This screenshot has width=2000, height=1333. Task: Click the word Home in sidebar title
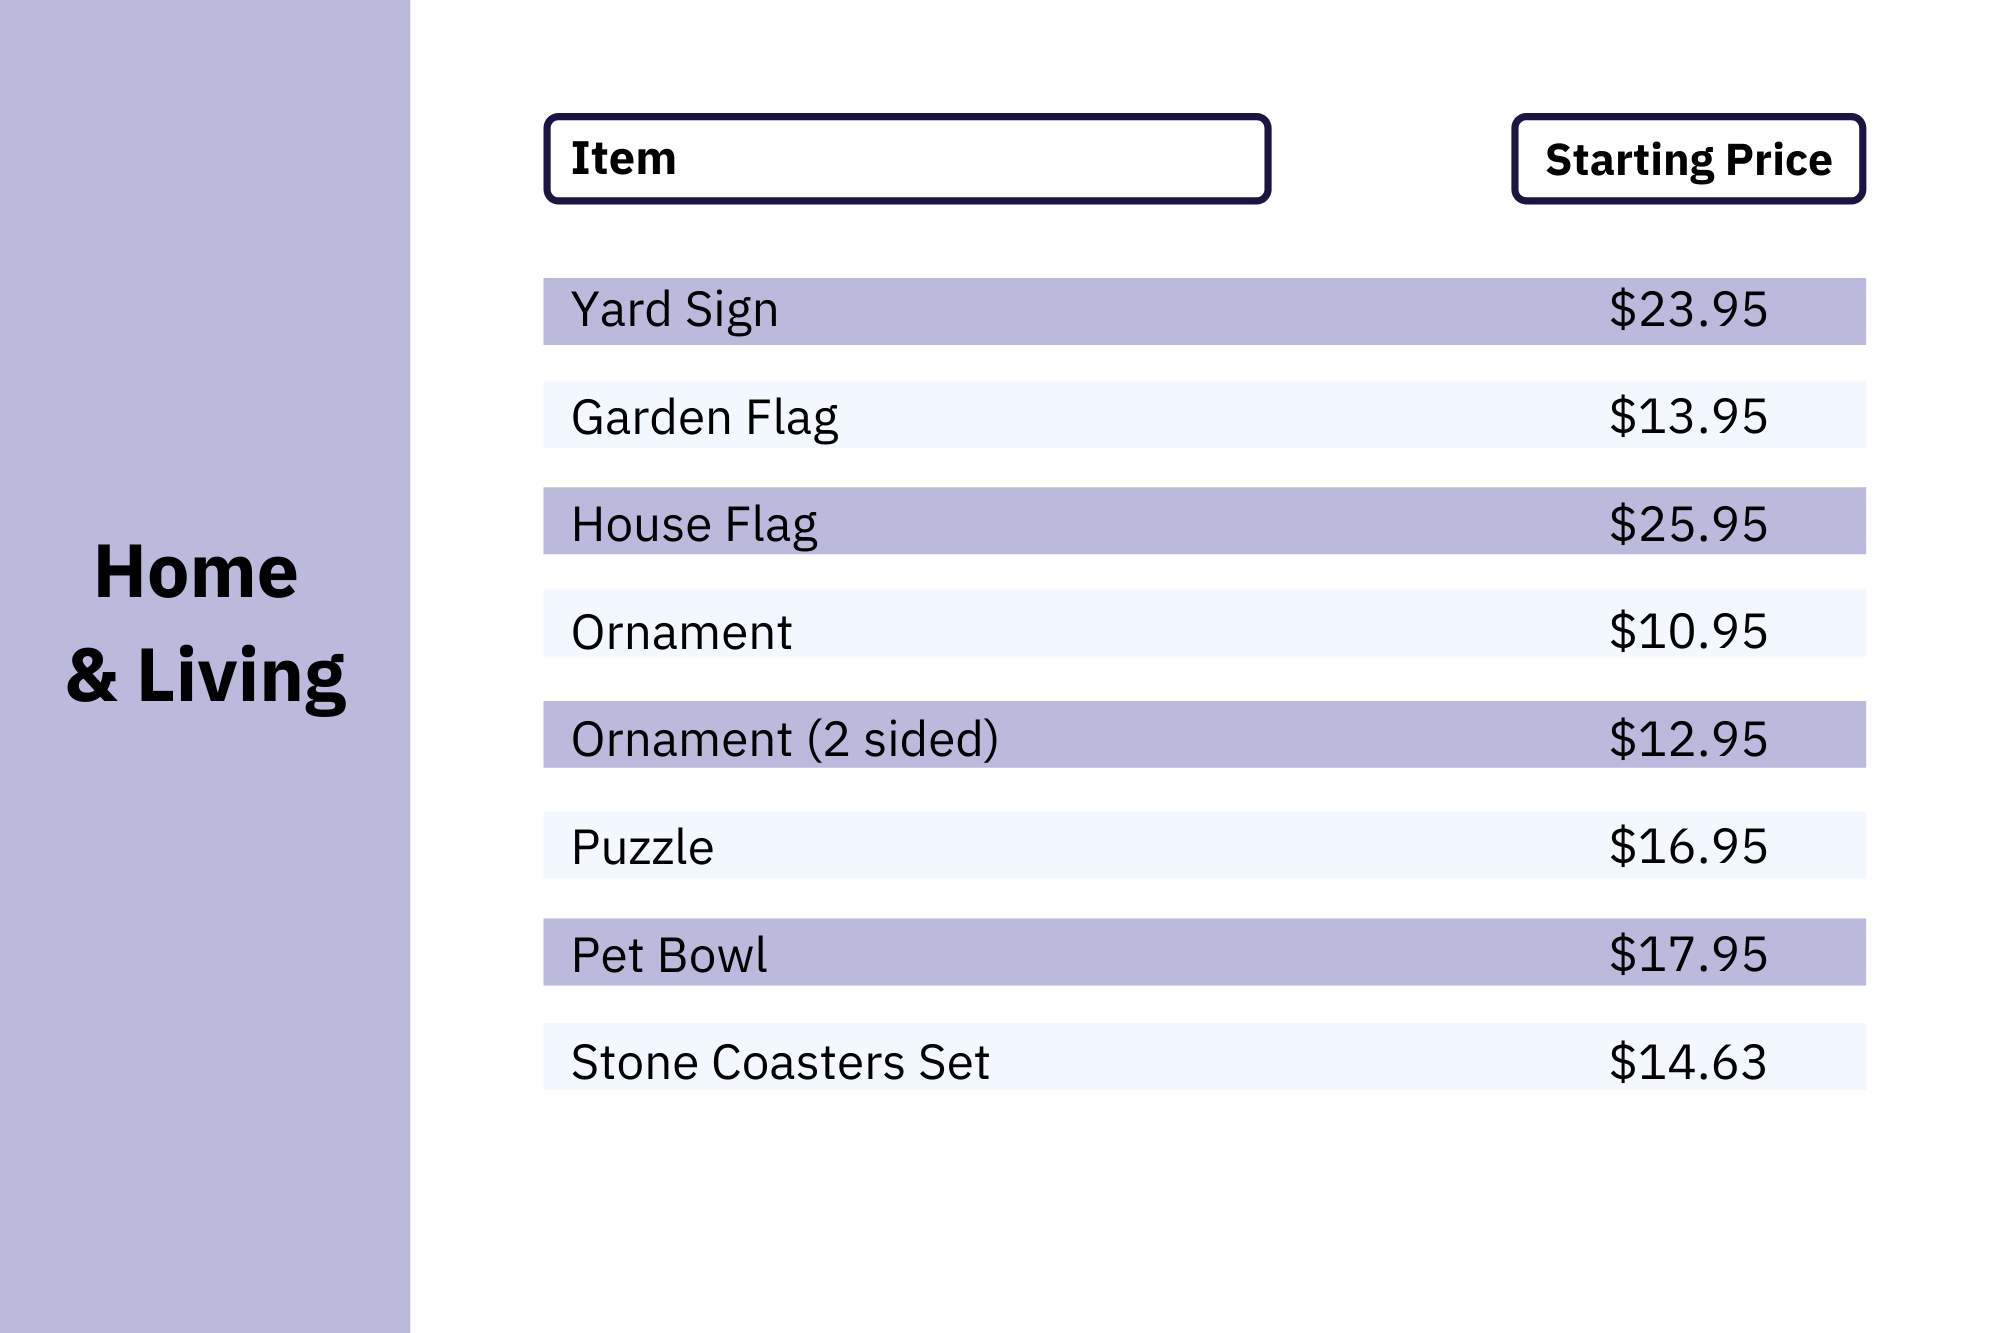196,572
